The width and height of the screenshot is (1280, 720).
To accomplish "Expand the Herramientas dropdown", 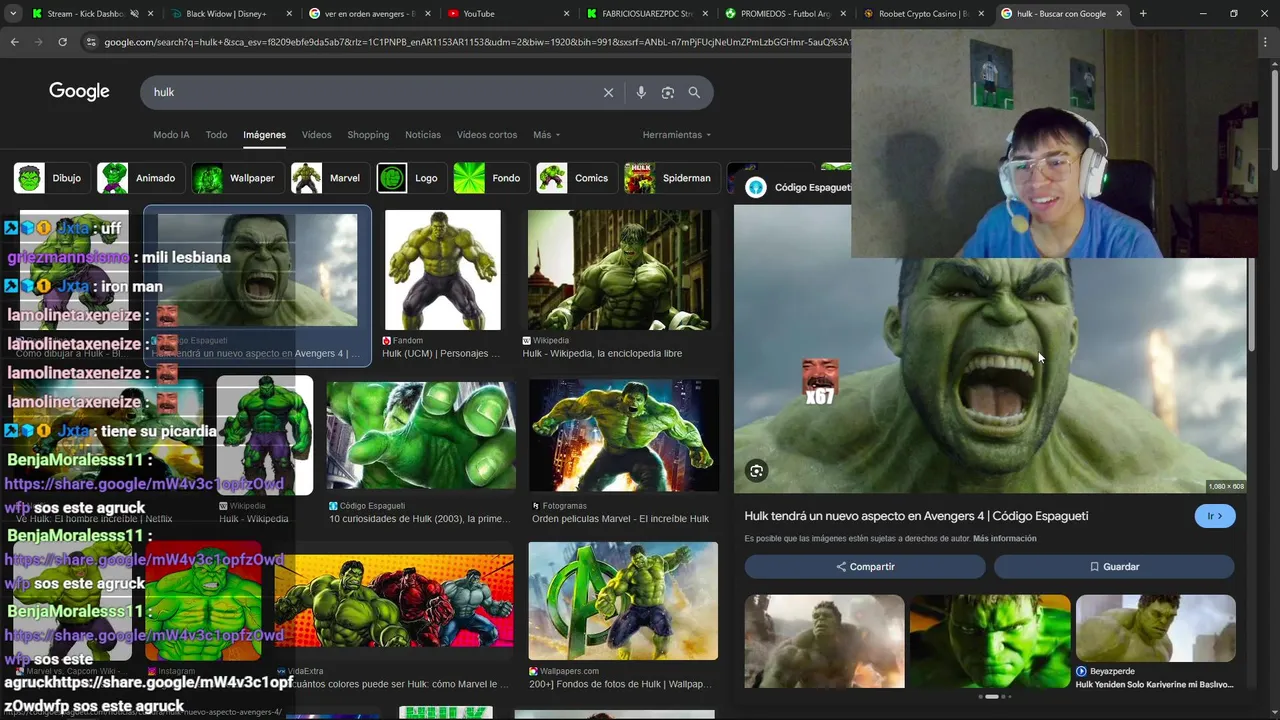I will tap(677, 135).
